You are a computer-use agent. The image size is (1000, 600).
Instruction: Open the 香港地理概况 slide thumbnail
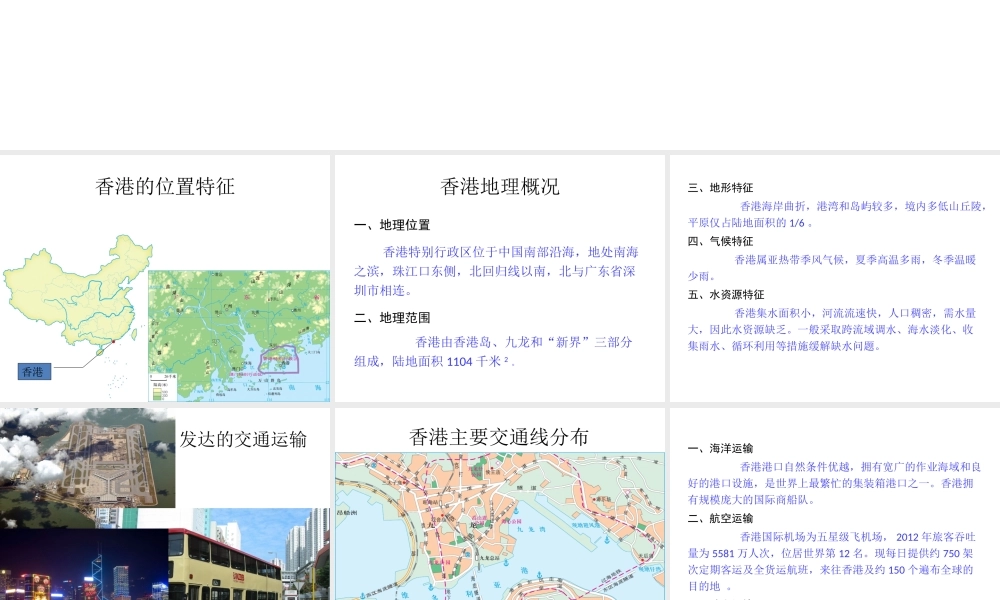499,279
